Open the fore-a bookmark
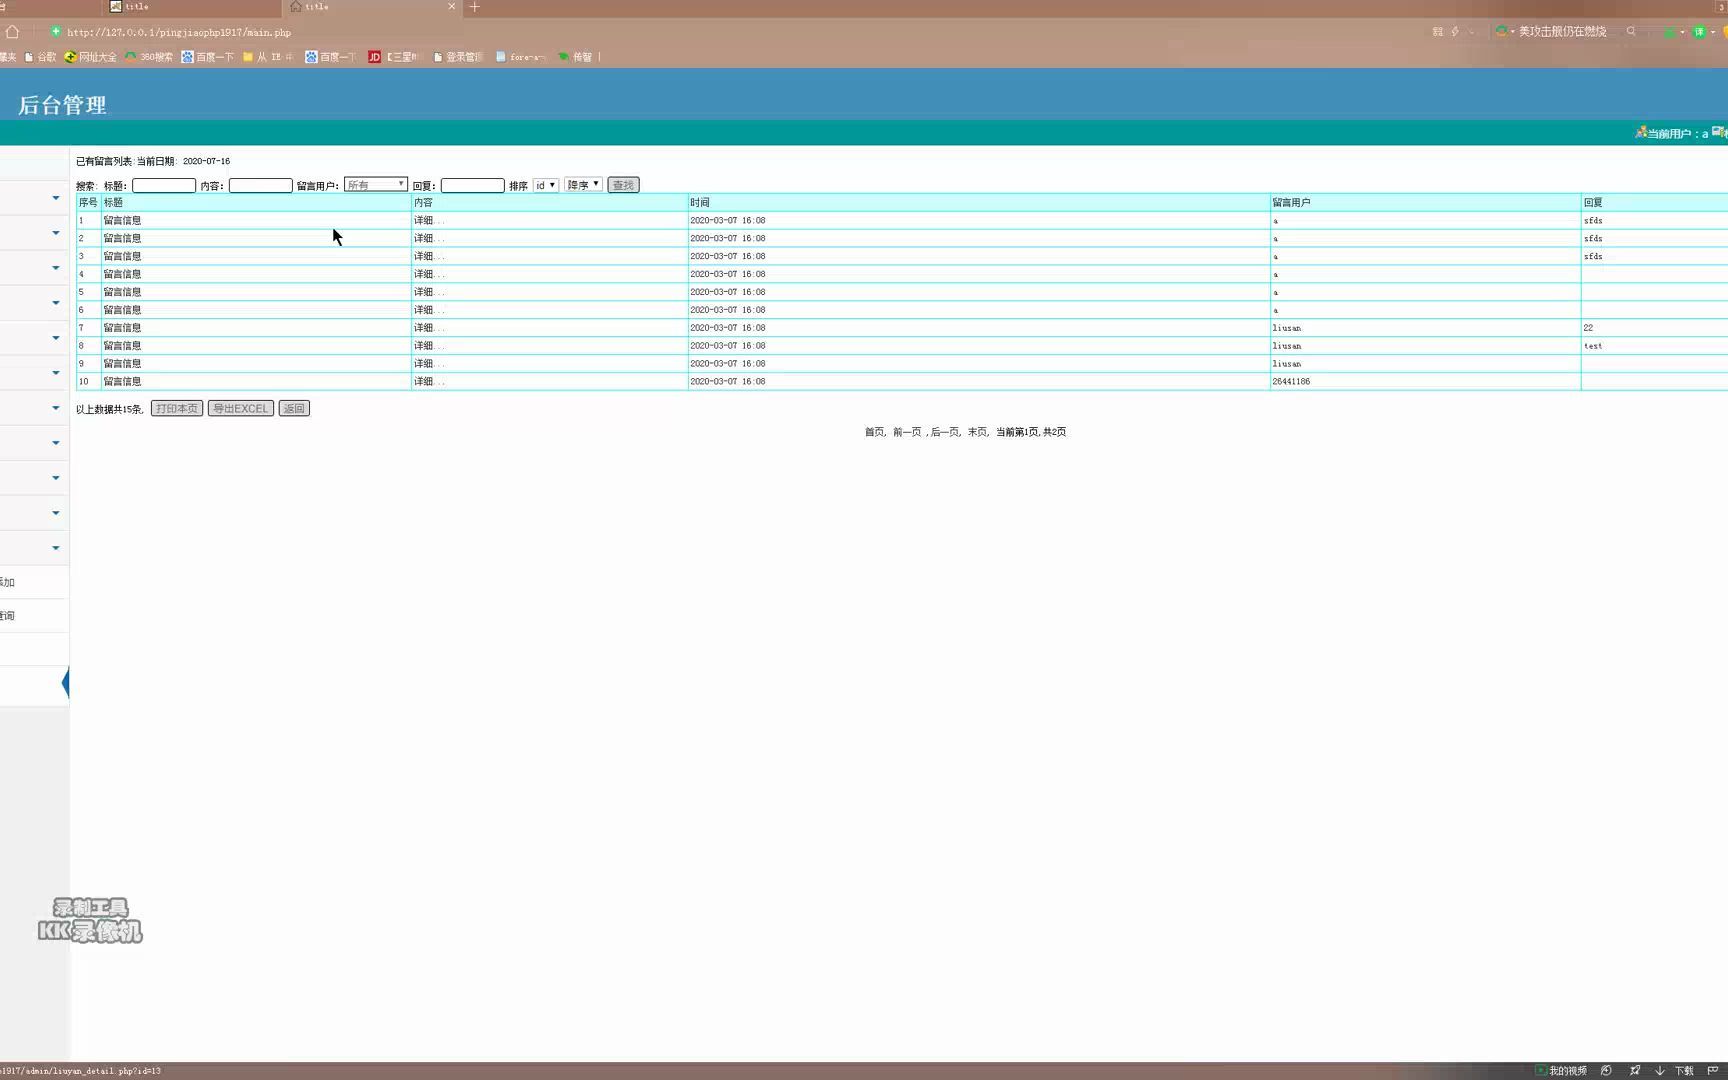Image resolution: width=1728 pixels, height=1080 pixels. (x=520, y=57)
